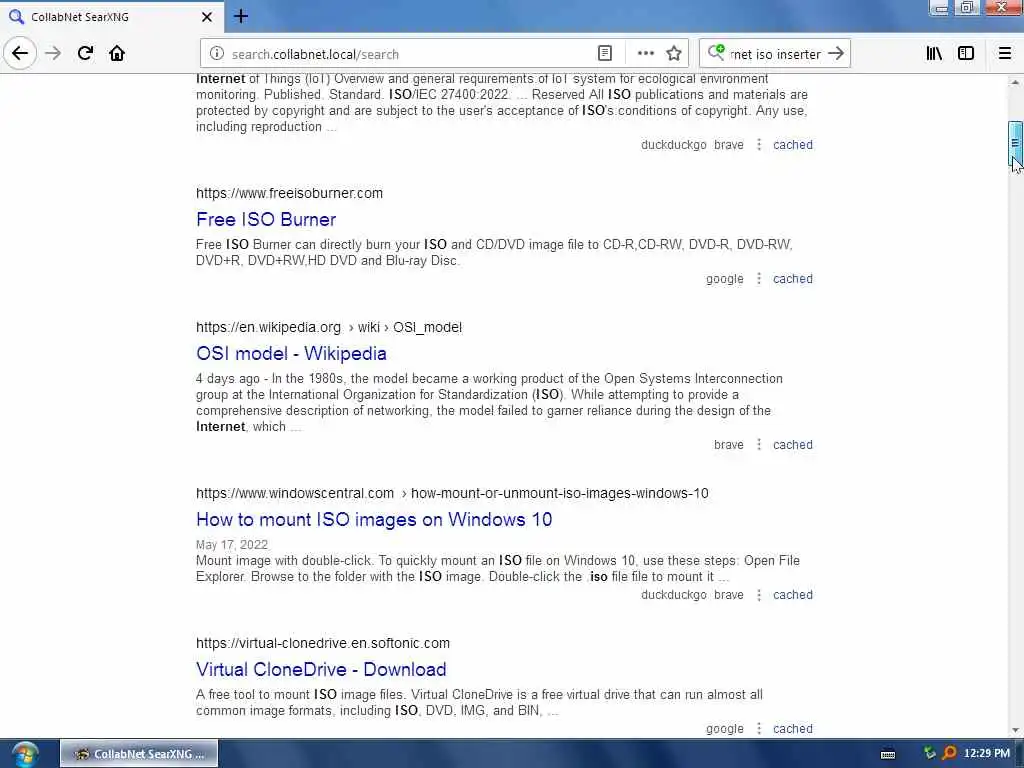Show site information icon in address bar
The height and width of the screenshot is (768, 1024).
pos(217,54)
